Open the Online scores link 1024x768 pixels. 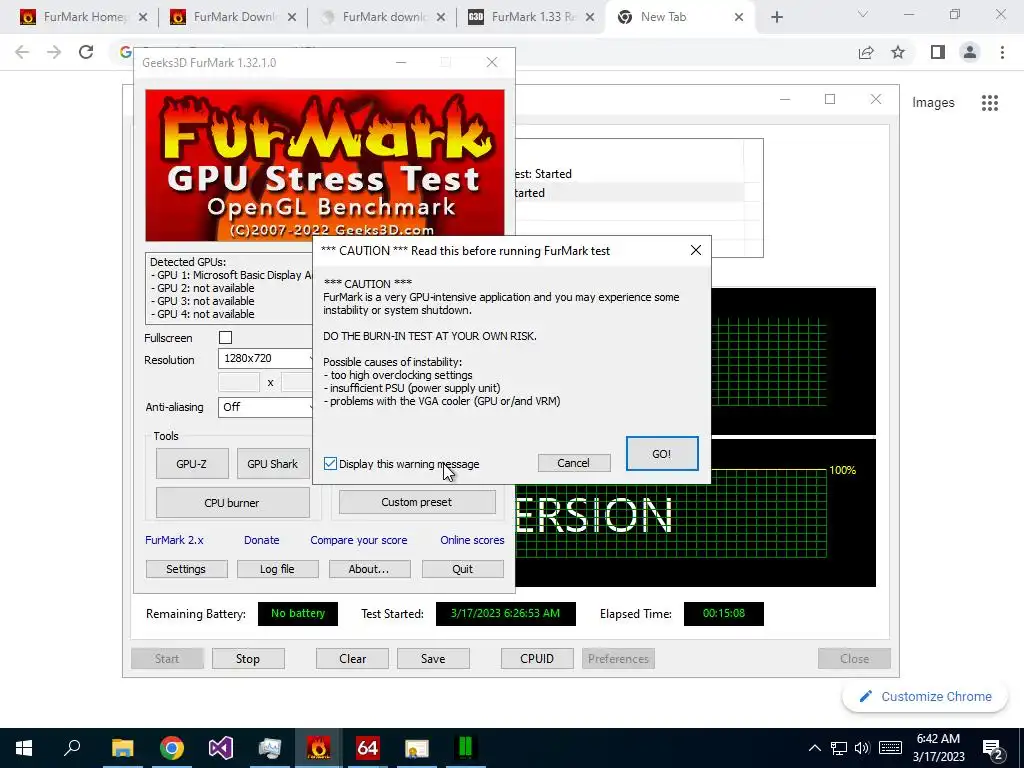coord(472,540)
